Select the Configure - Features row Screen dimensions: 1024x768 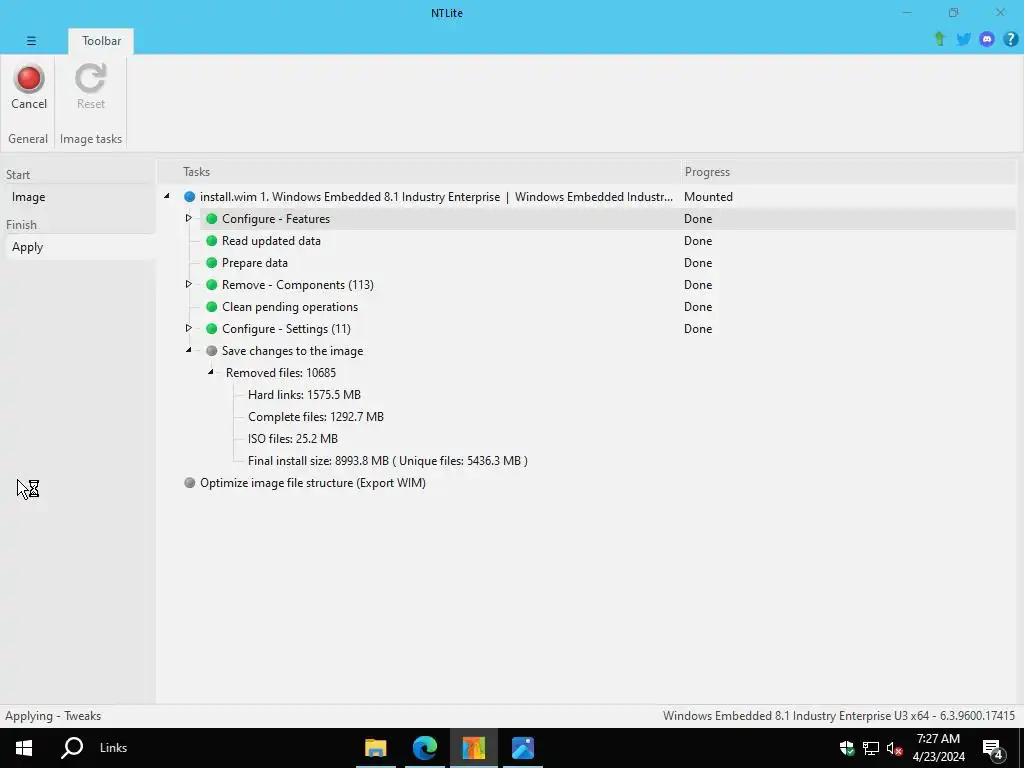pyautogui.click(x=607, y=219)
